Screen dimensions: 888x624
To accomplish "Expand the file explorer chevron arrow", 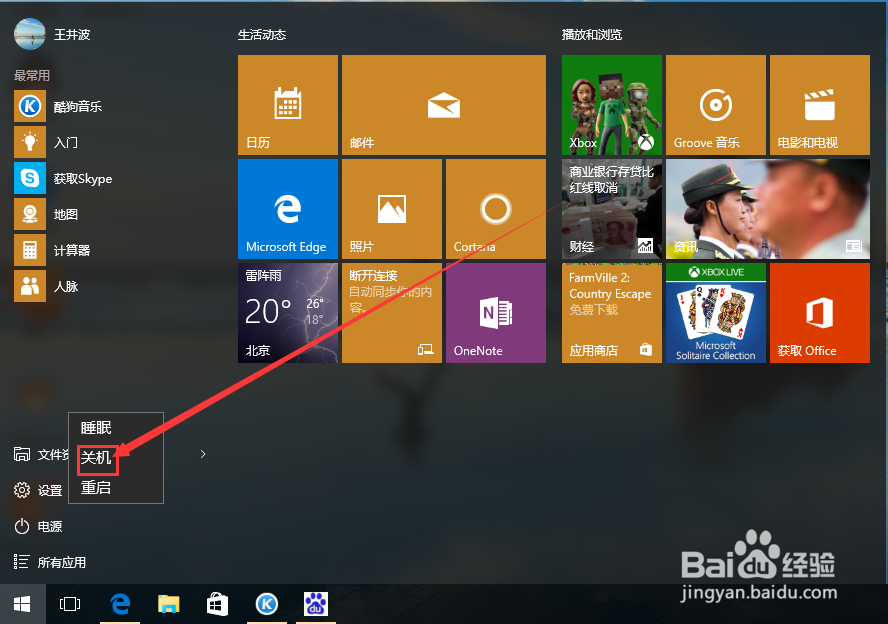I will tap(203, 454).
